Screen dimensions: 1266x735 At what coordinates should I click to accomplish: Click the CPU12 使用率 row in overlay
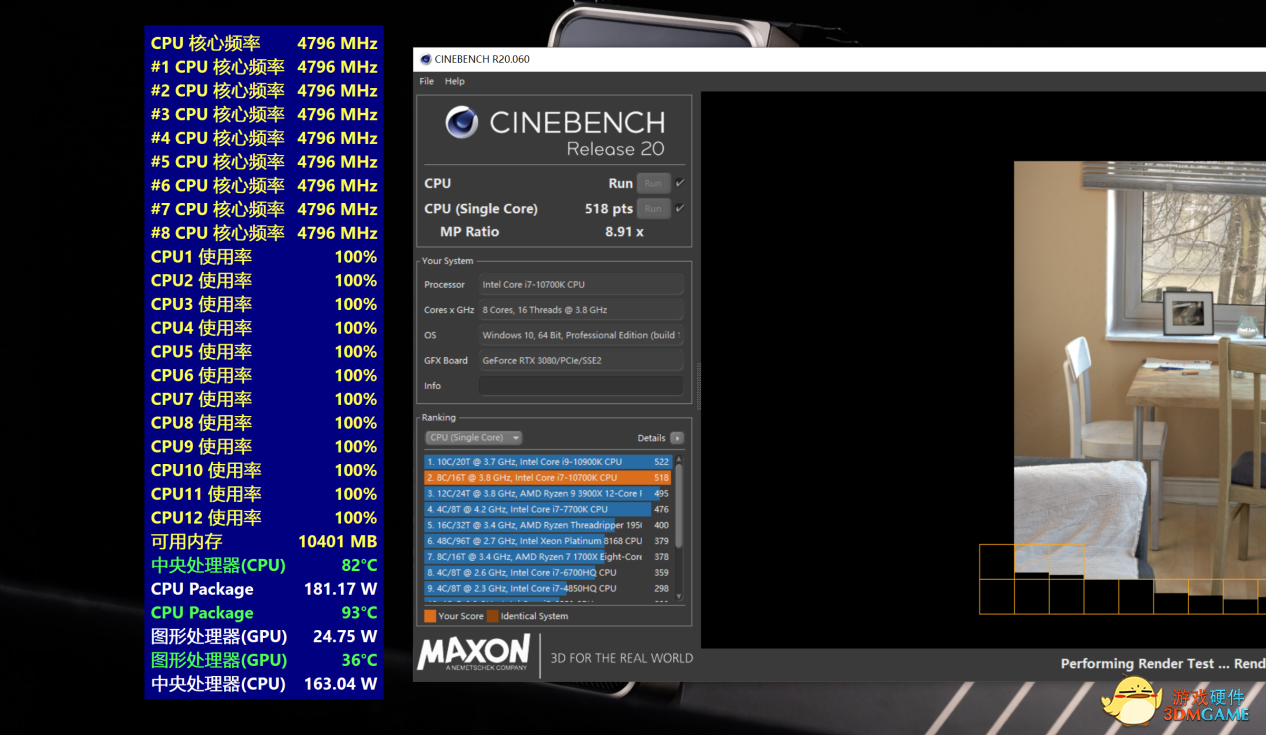264,518
